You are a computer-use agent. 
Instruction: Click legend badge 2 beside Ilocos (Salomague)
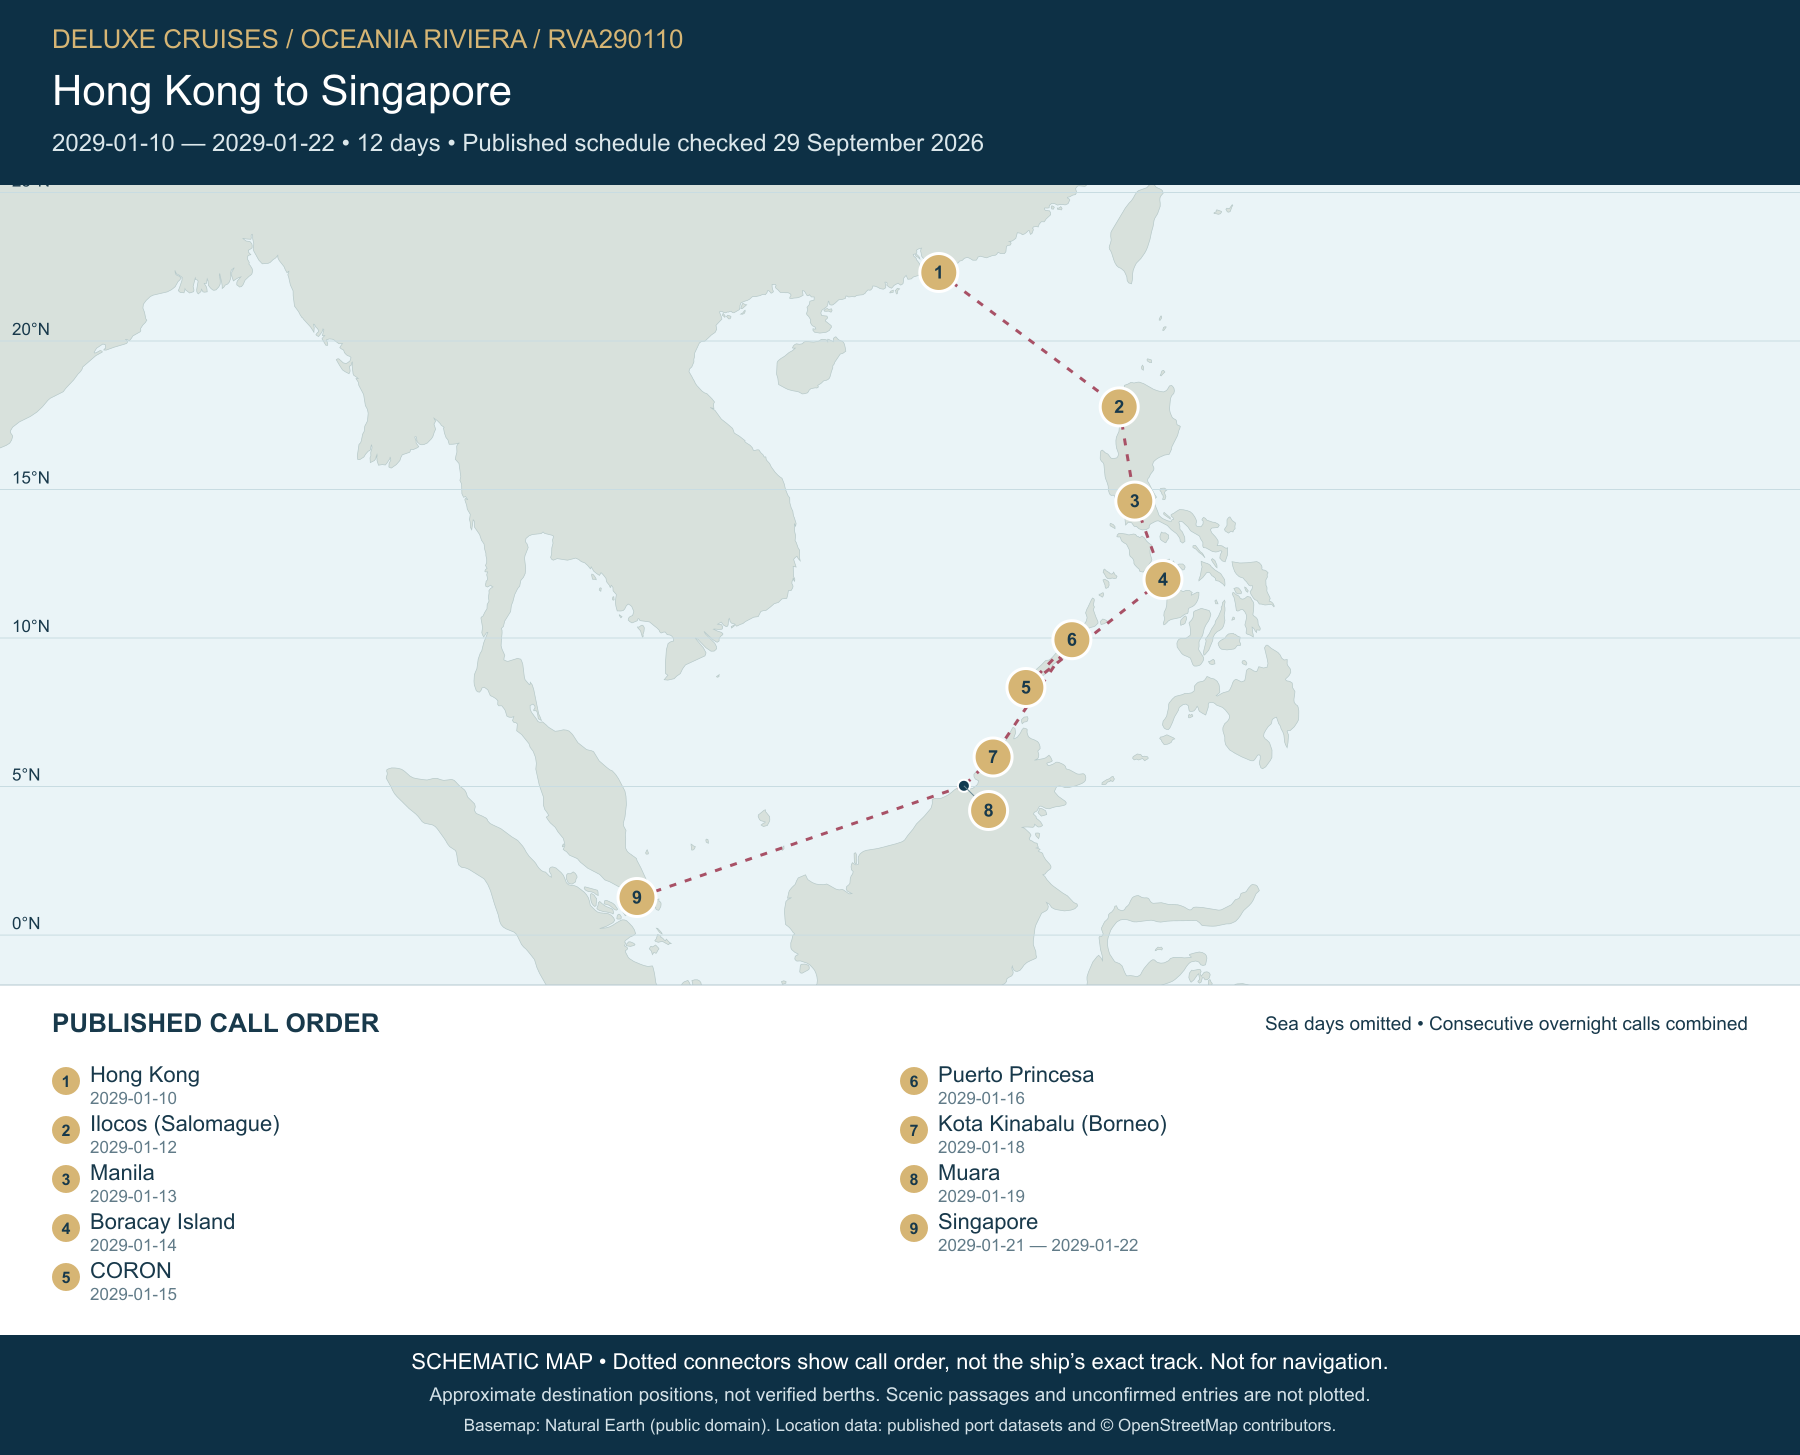pyautogui.click(x=66, y=1130)
